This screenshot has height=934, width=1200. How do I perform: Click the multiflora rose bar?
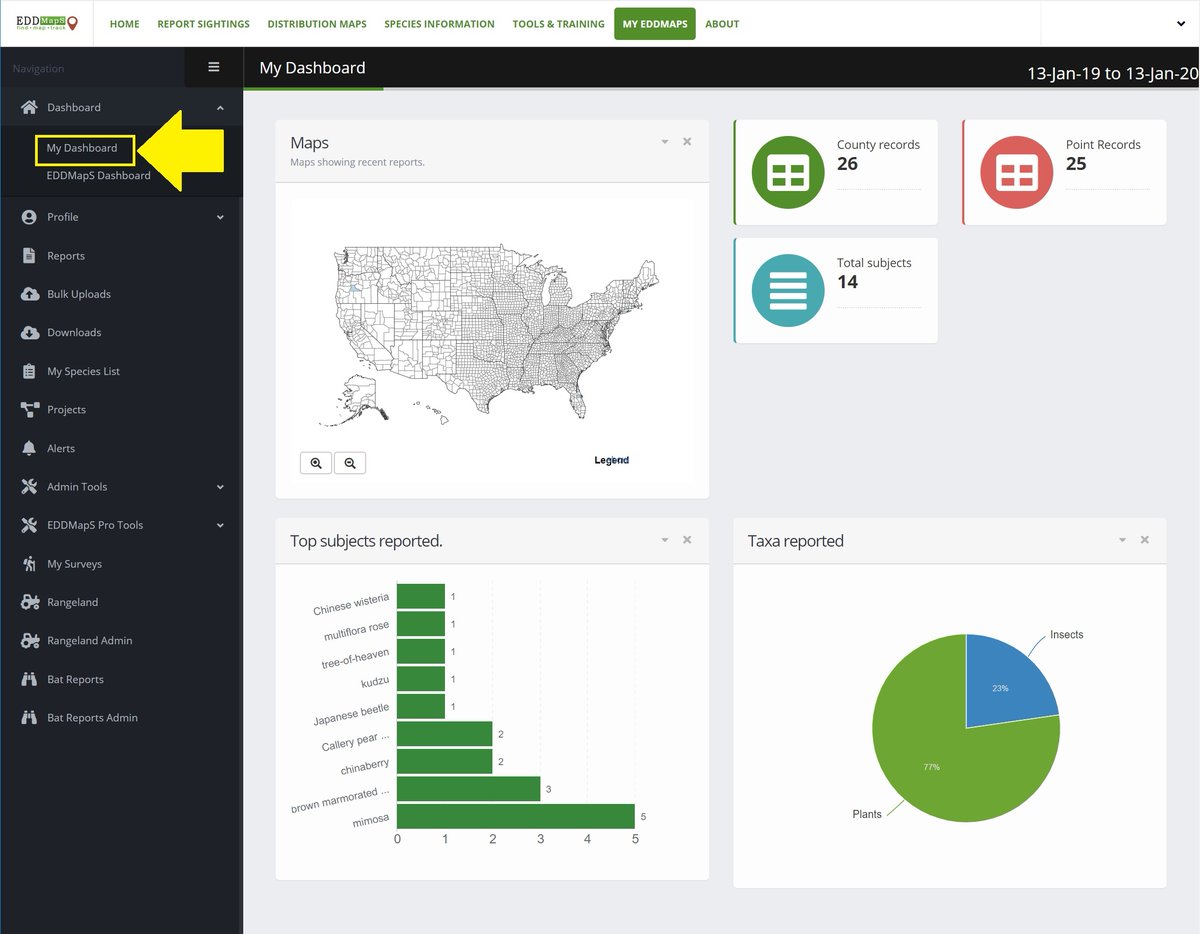(x=421, y=624)
